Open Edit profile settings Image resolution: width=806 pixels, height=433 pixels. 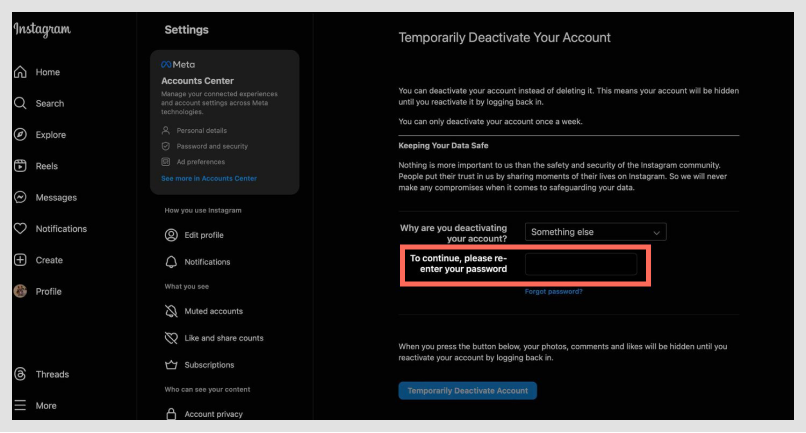204,235
